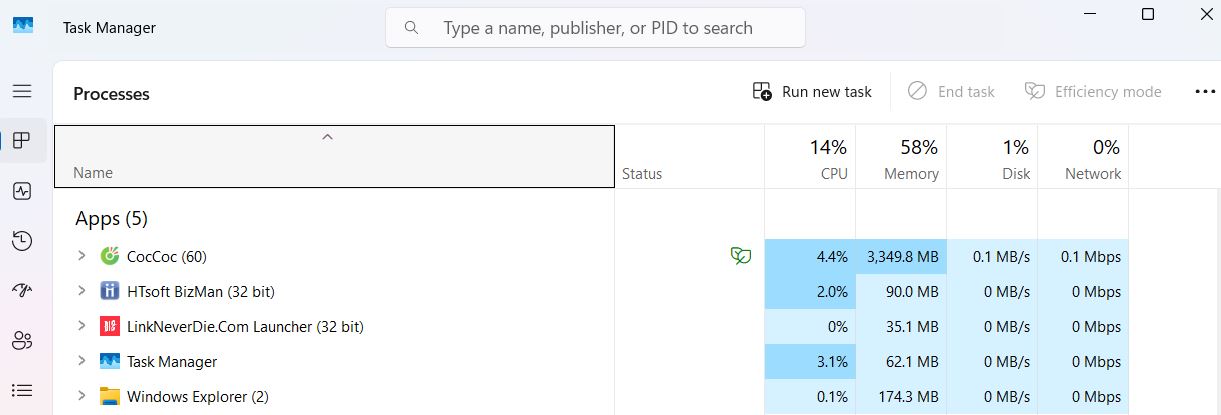Image resolution: width=1221 pixels, height=415 pixels.
Task: Click the 174.3 MB memory cell
Action: point(901,396)
